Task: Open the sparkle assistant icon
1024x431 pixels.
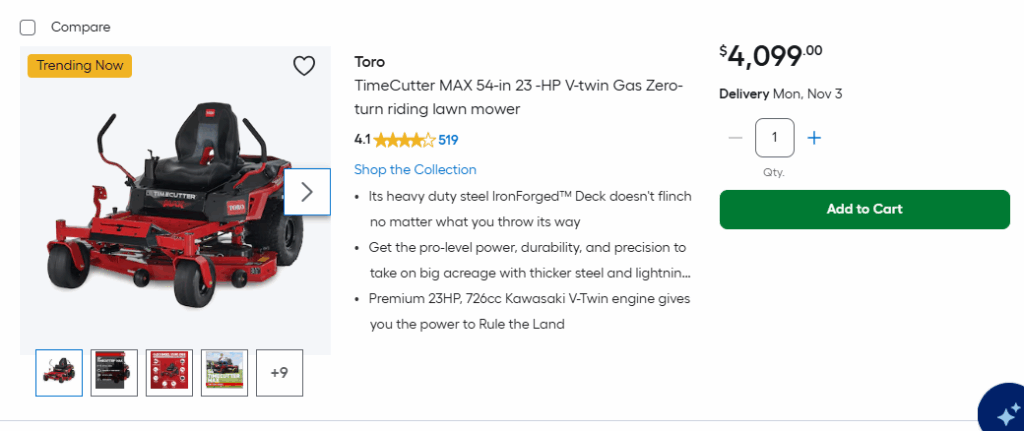Action: point(1002,412)
